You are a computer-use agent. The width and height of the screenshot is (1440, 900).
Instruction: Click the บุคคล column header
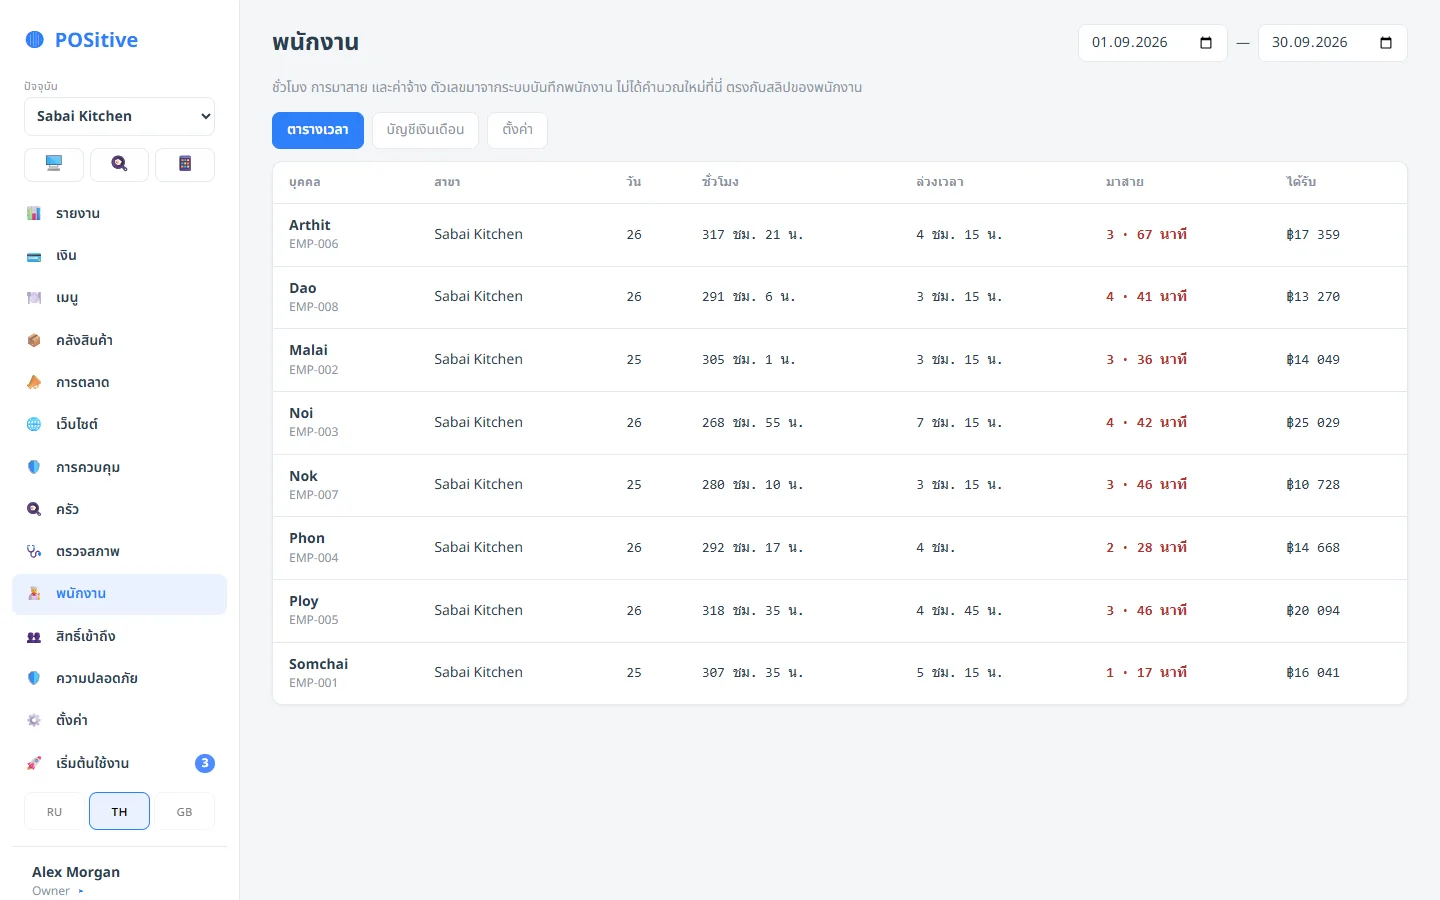click(x=305, y=182)
